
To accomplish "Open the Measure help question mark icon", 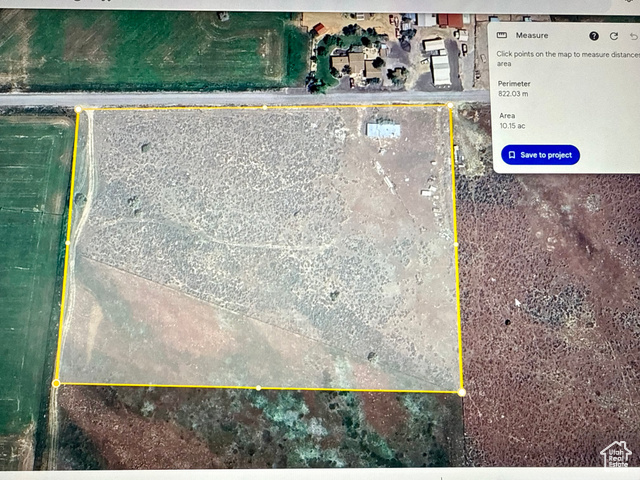I will (x=594, y=36).
